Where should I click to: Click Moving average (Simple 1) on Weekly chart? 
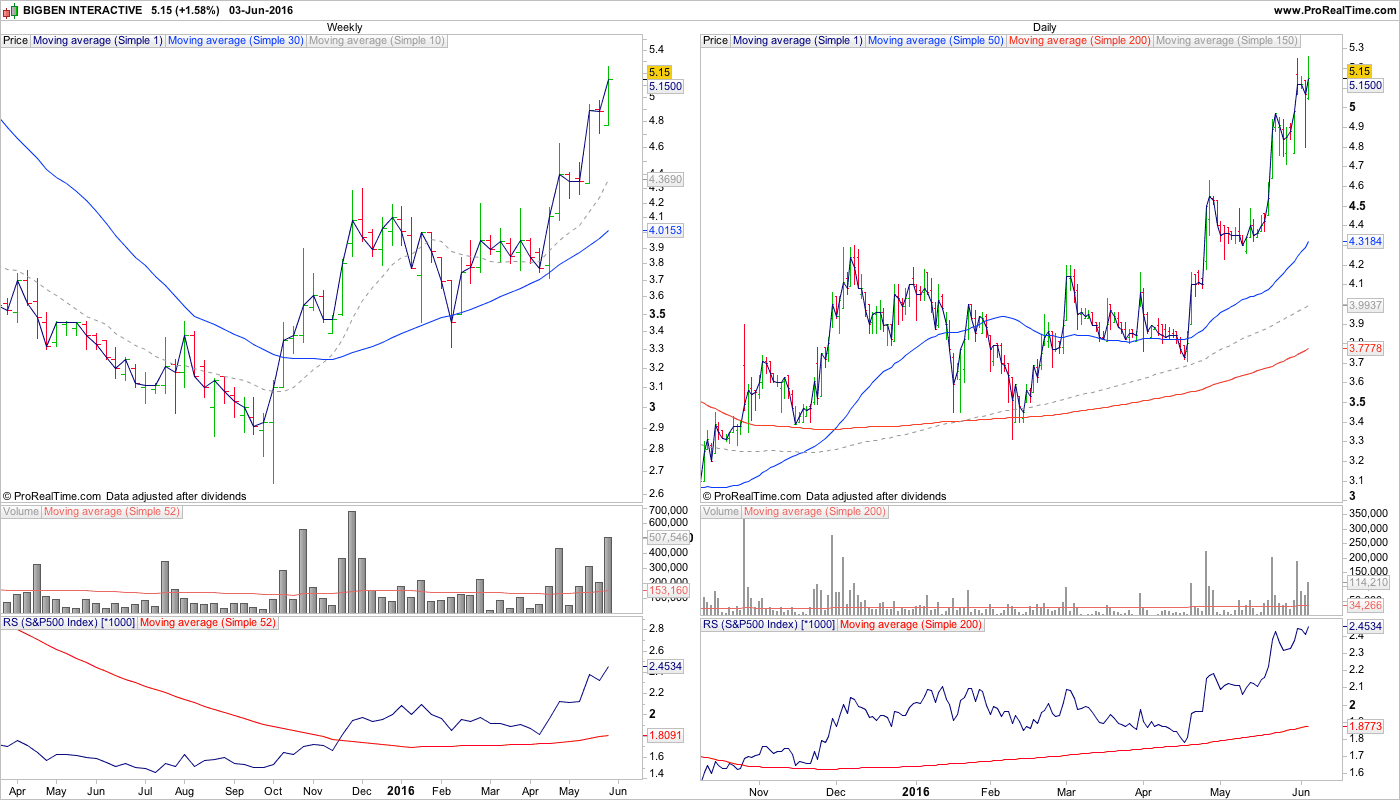[x=97, y=41]
